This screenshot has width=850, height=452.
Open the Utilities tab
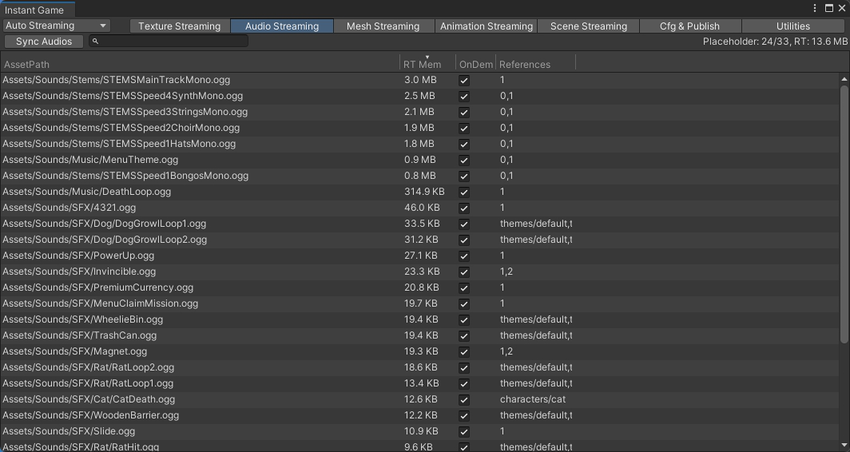tap(793, 26)
